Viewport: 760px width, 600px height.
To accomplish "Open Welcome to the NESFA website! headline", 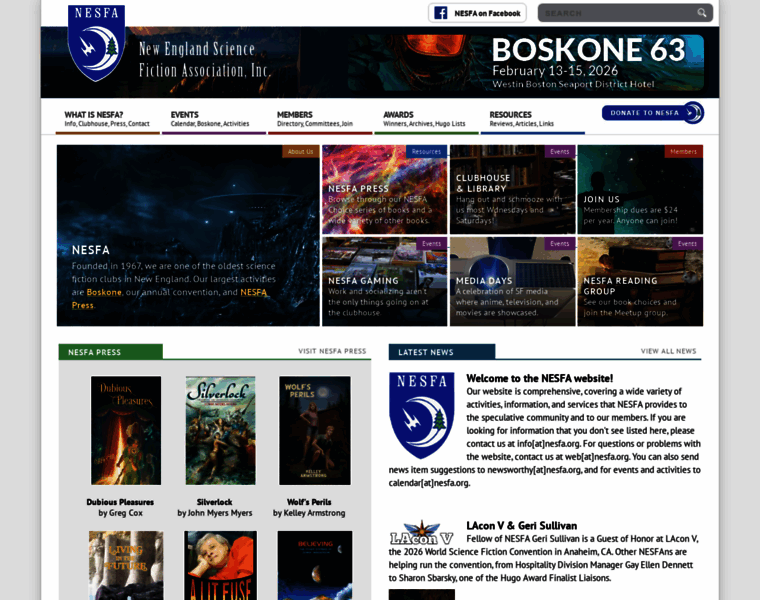I will (x=539, y=378).
